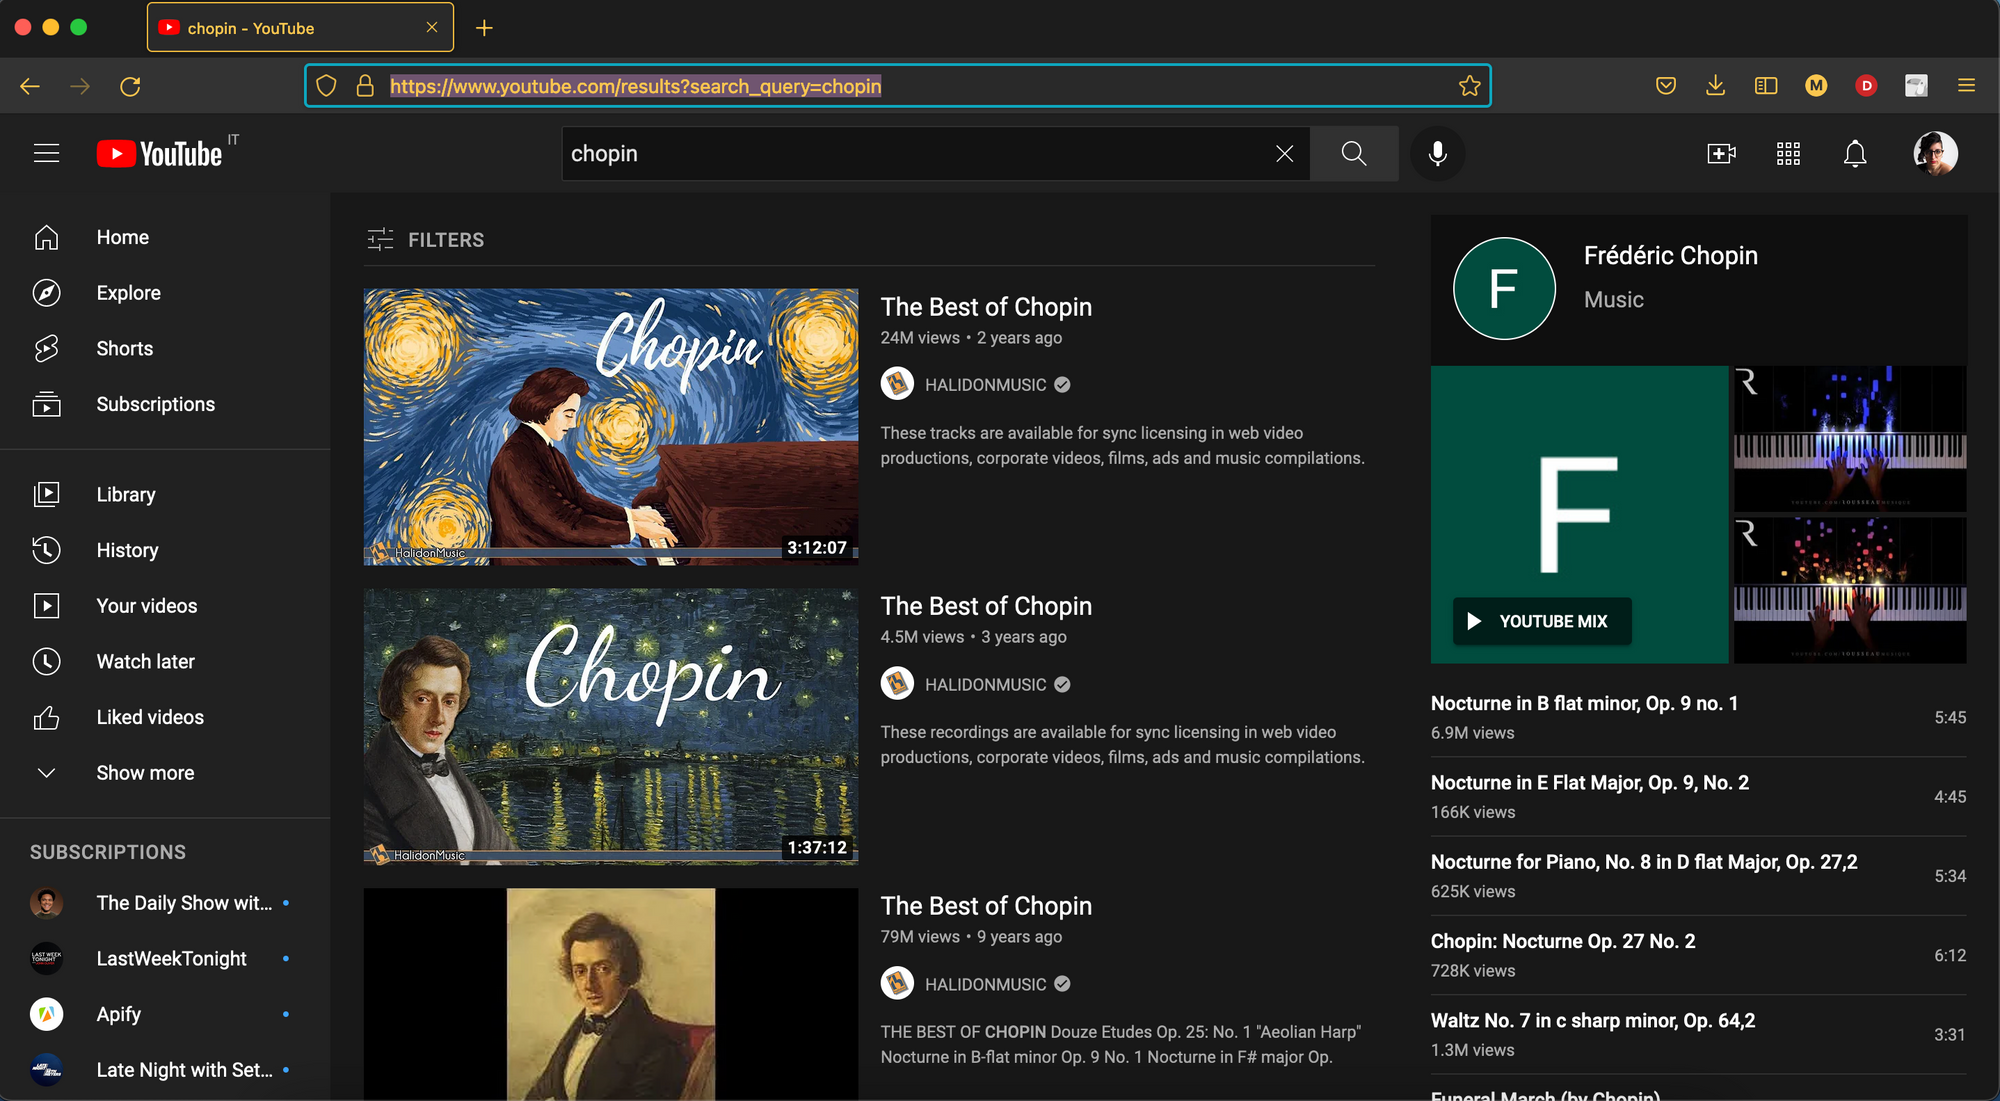Open a new browser tab with plus
The height and width of the screenshot is (1101, 2000).
(484, 28)
